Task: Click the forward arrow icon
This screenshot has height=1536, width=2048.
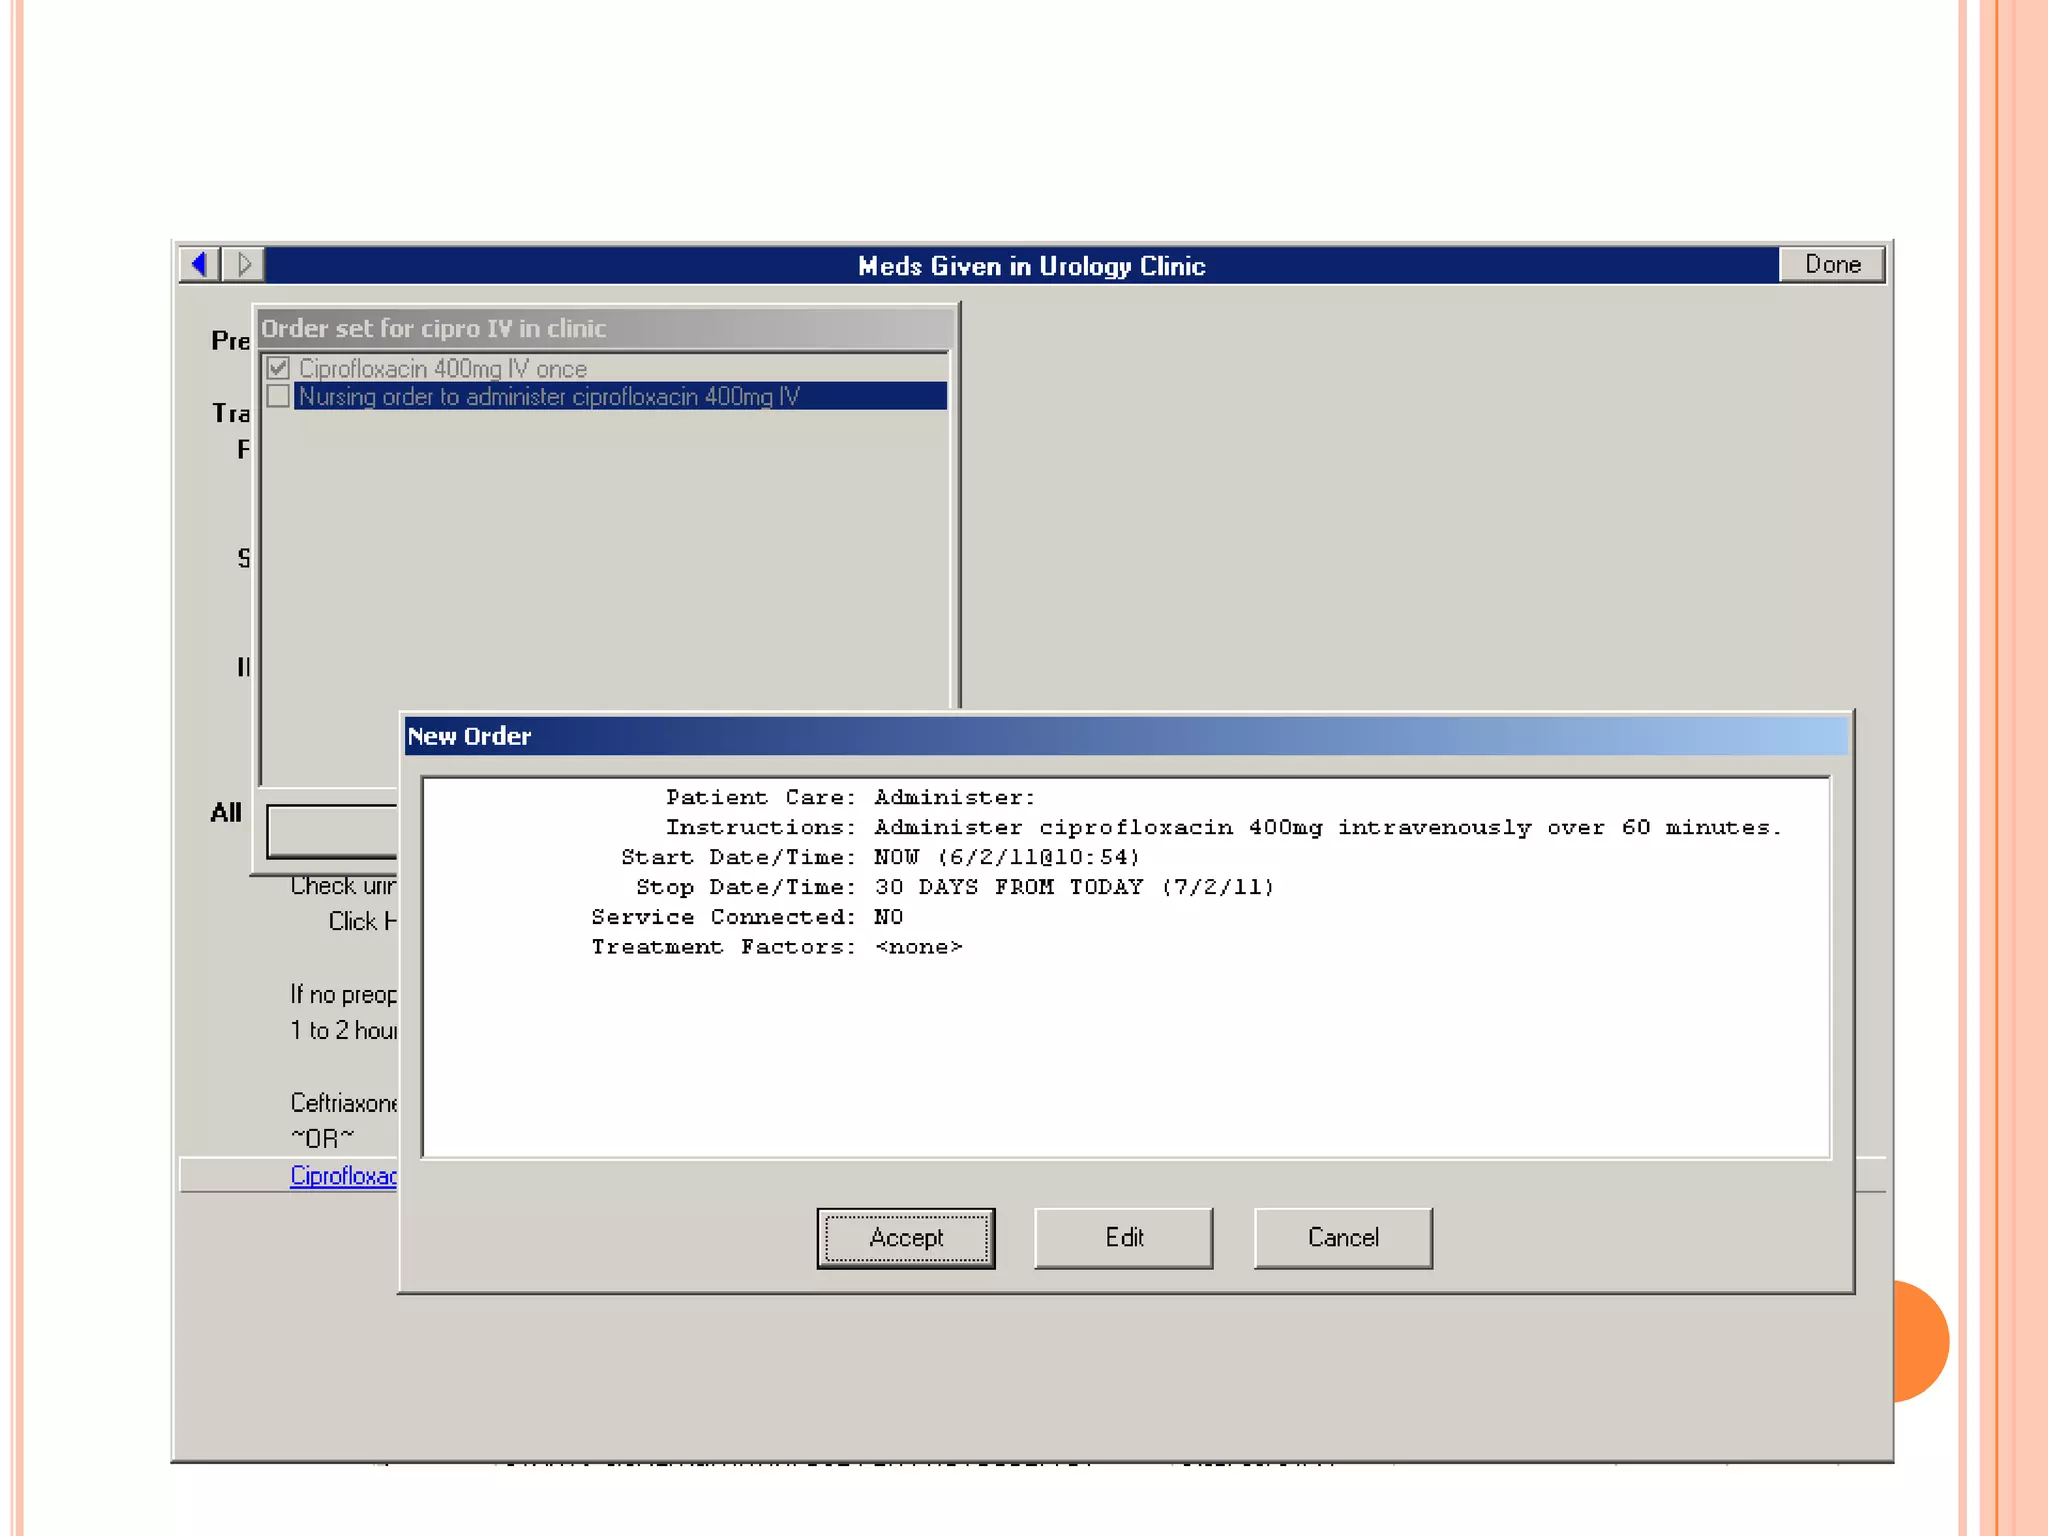Action: click(x=243, y=265)
